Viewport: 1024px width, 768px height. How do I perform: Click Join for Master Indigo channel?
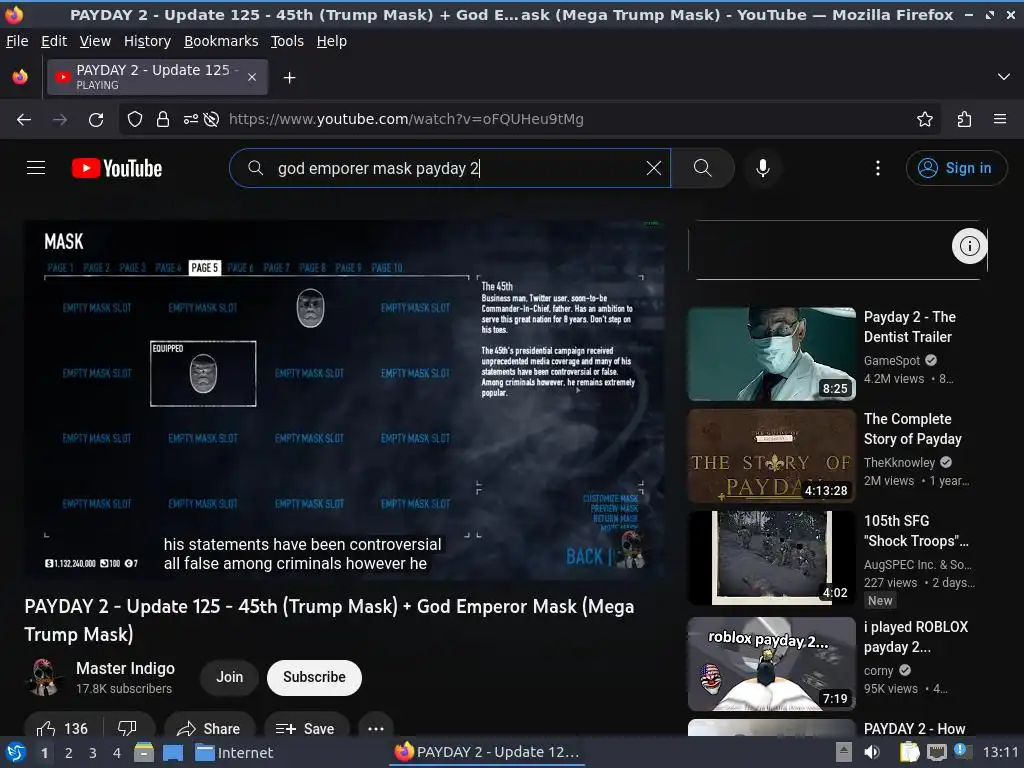point(229,677)
